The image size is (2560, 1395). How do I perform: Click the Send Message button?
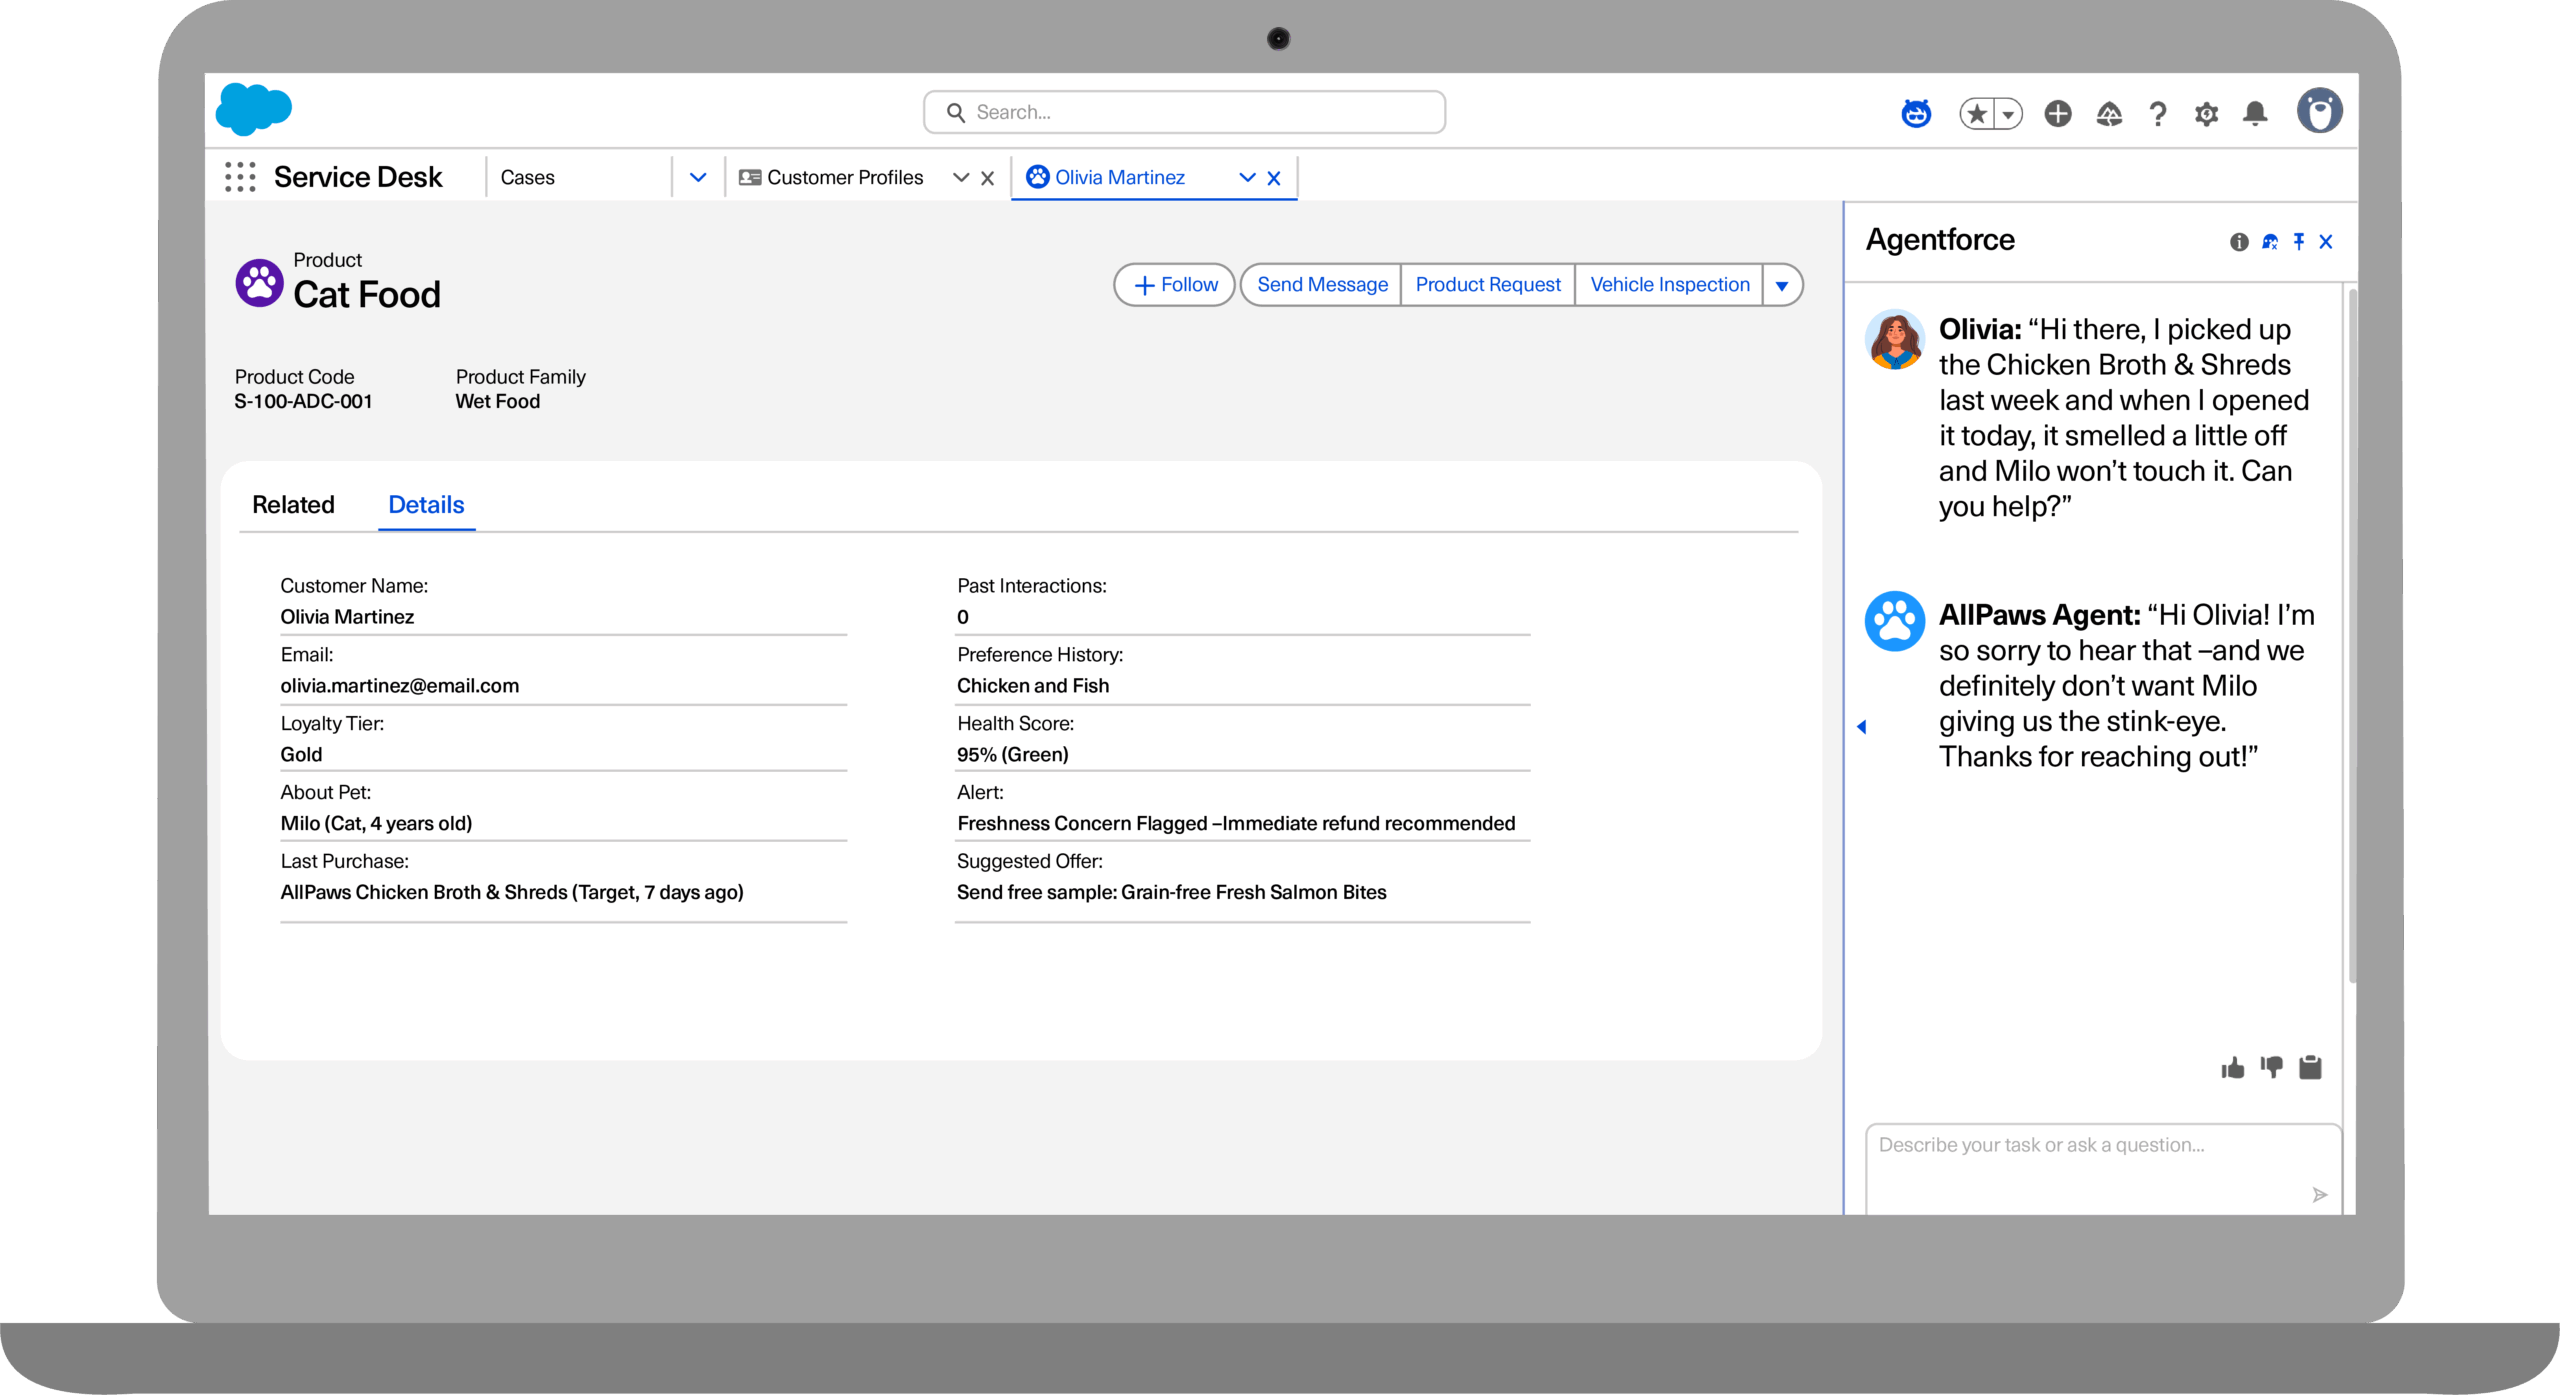(x=1322, y=285)
